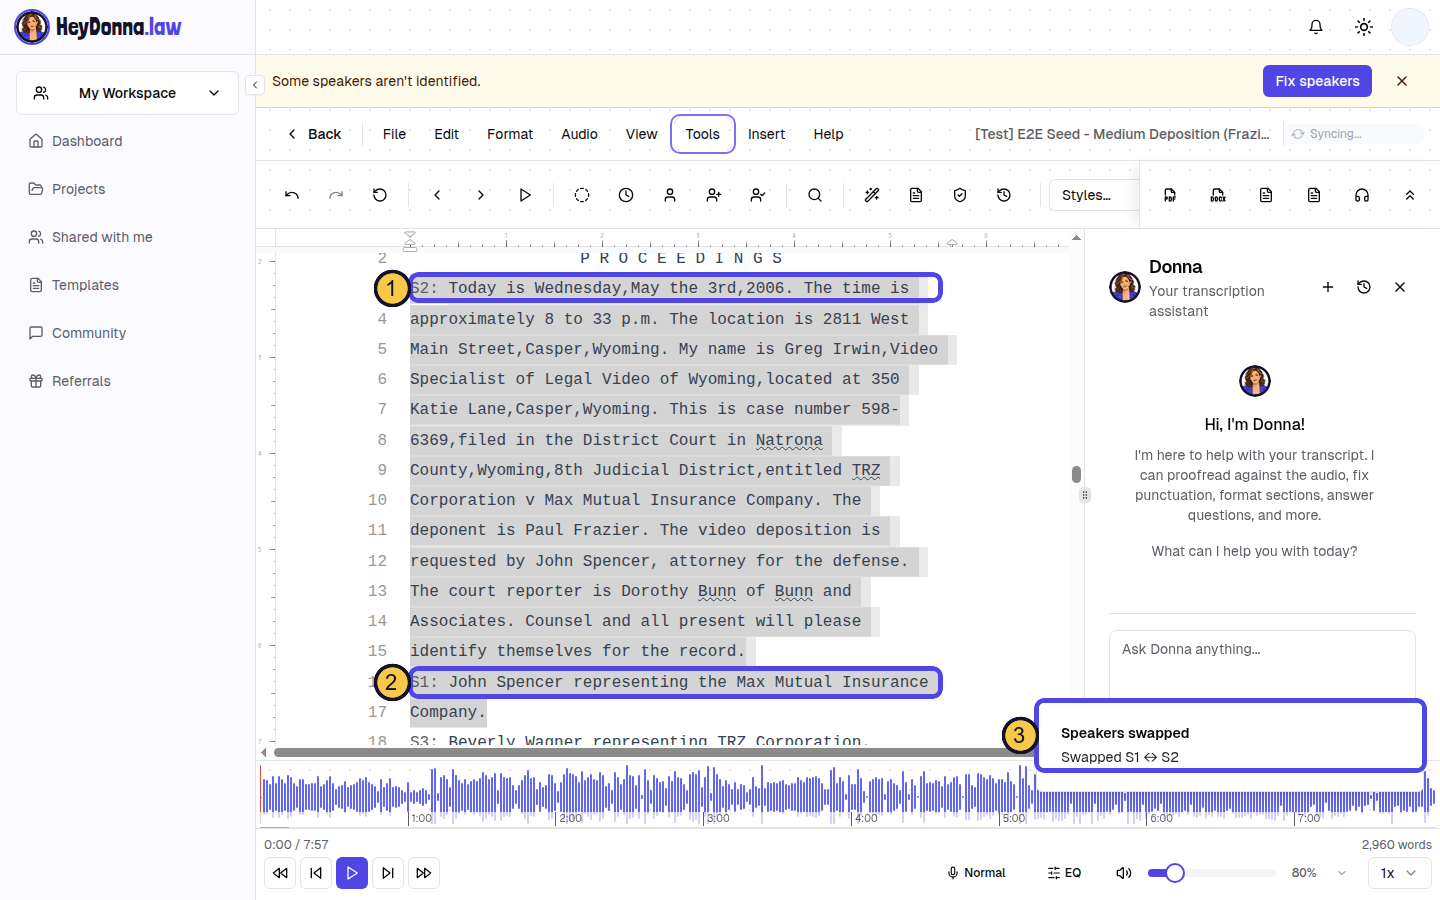The height and width of the screenshot is (900, 1440).
Task: Open the Styles dropdown
Action: tap(1092, 195)
